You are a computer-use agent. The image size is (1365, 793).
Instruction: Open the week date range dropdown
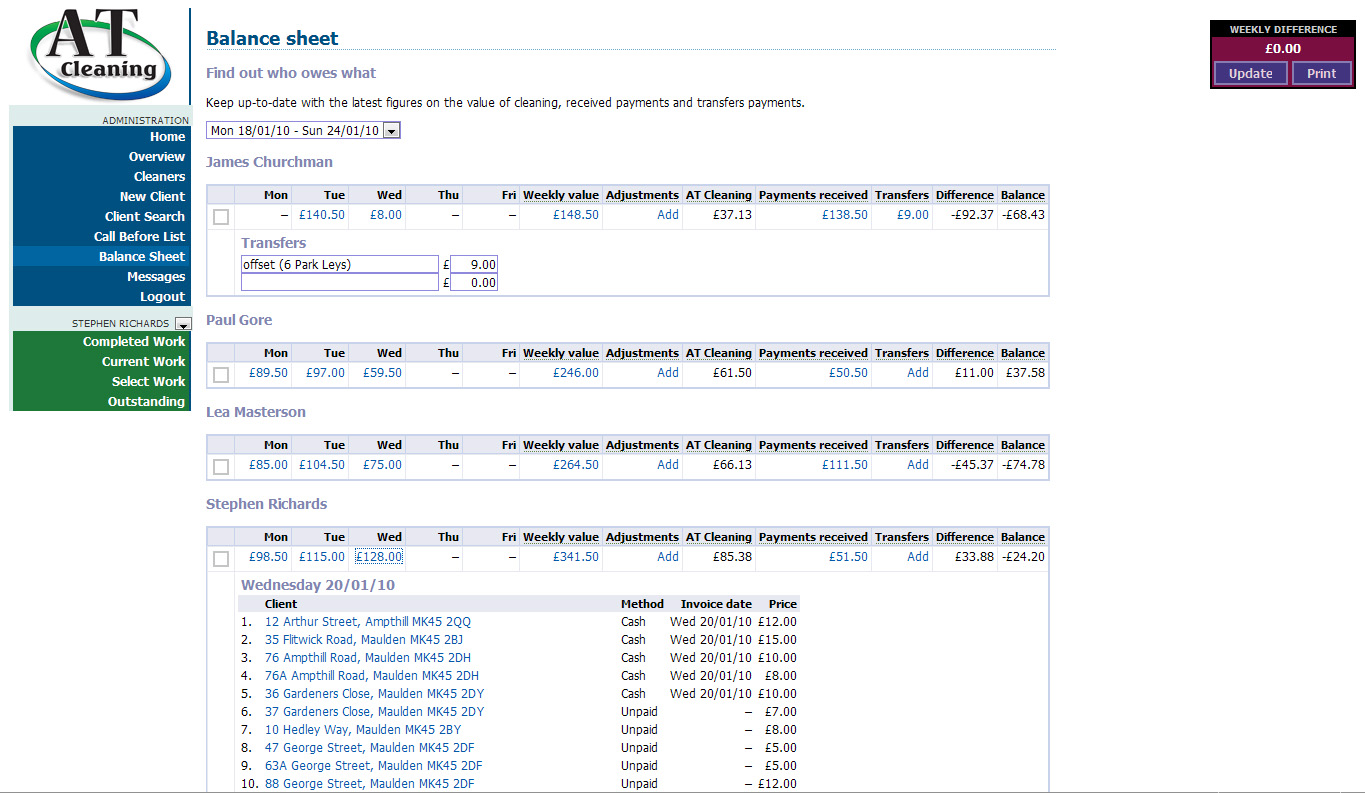(391, 131)
